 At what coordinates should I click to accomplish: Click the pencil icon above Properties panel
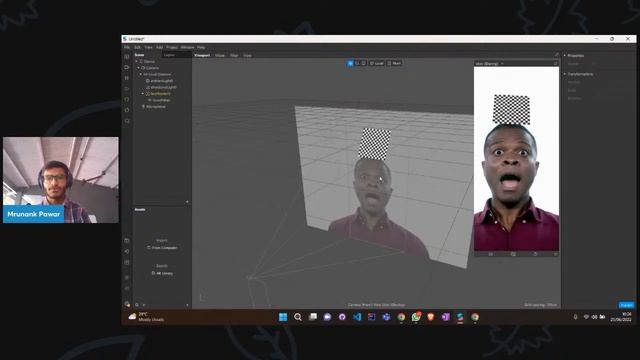[556, 54]
